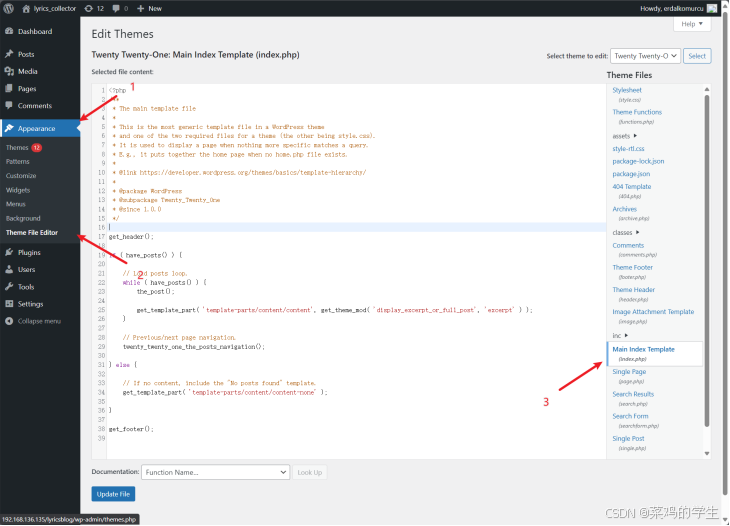
Task: Open the 404 Template file
Action: pyautogui.click(x=632, y=187)
